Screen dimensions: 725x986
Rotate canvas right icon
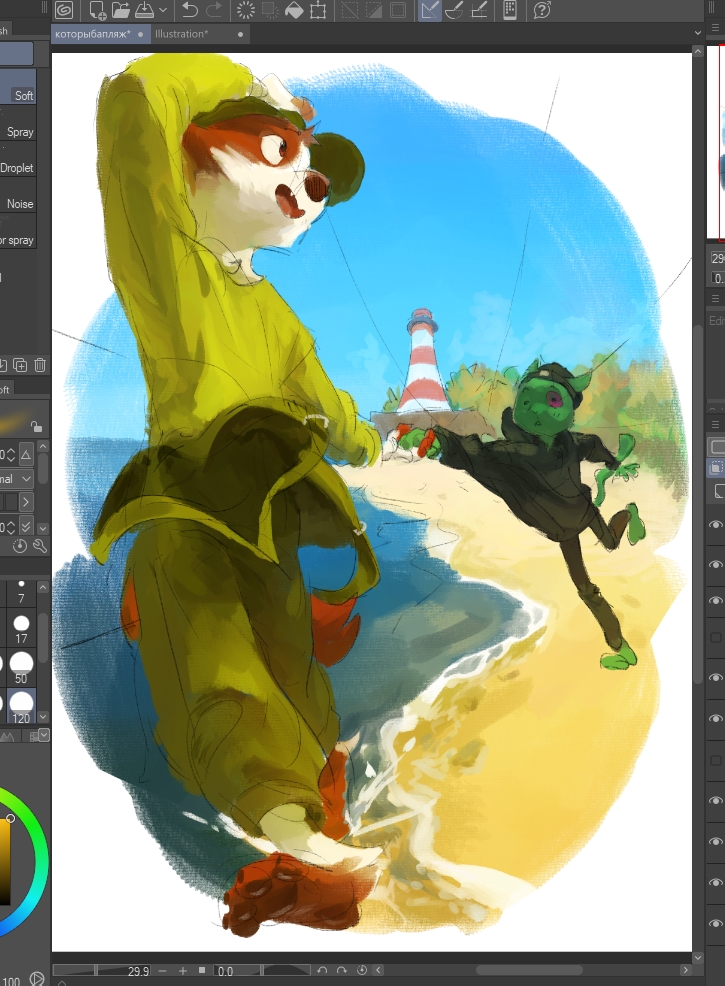(341, 970)
